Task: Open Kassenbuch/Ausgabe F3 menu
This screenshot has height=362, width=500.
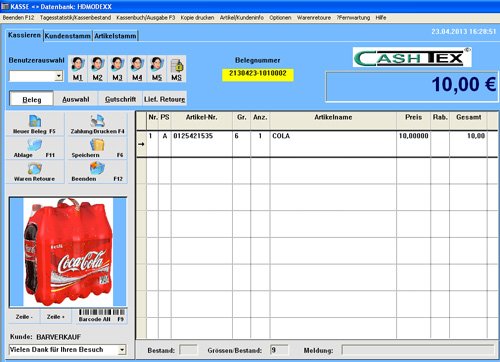Action: pos(146,18)
